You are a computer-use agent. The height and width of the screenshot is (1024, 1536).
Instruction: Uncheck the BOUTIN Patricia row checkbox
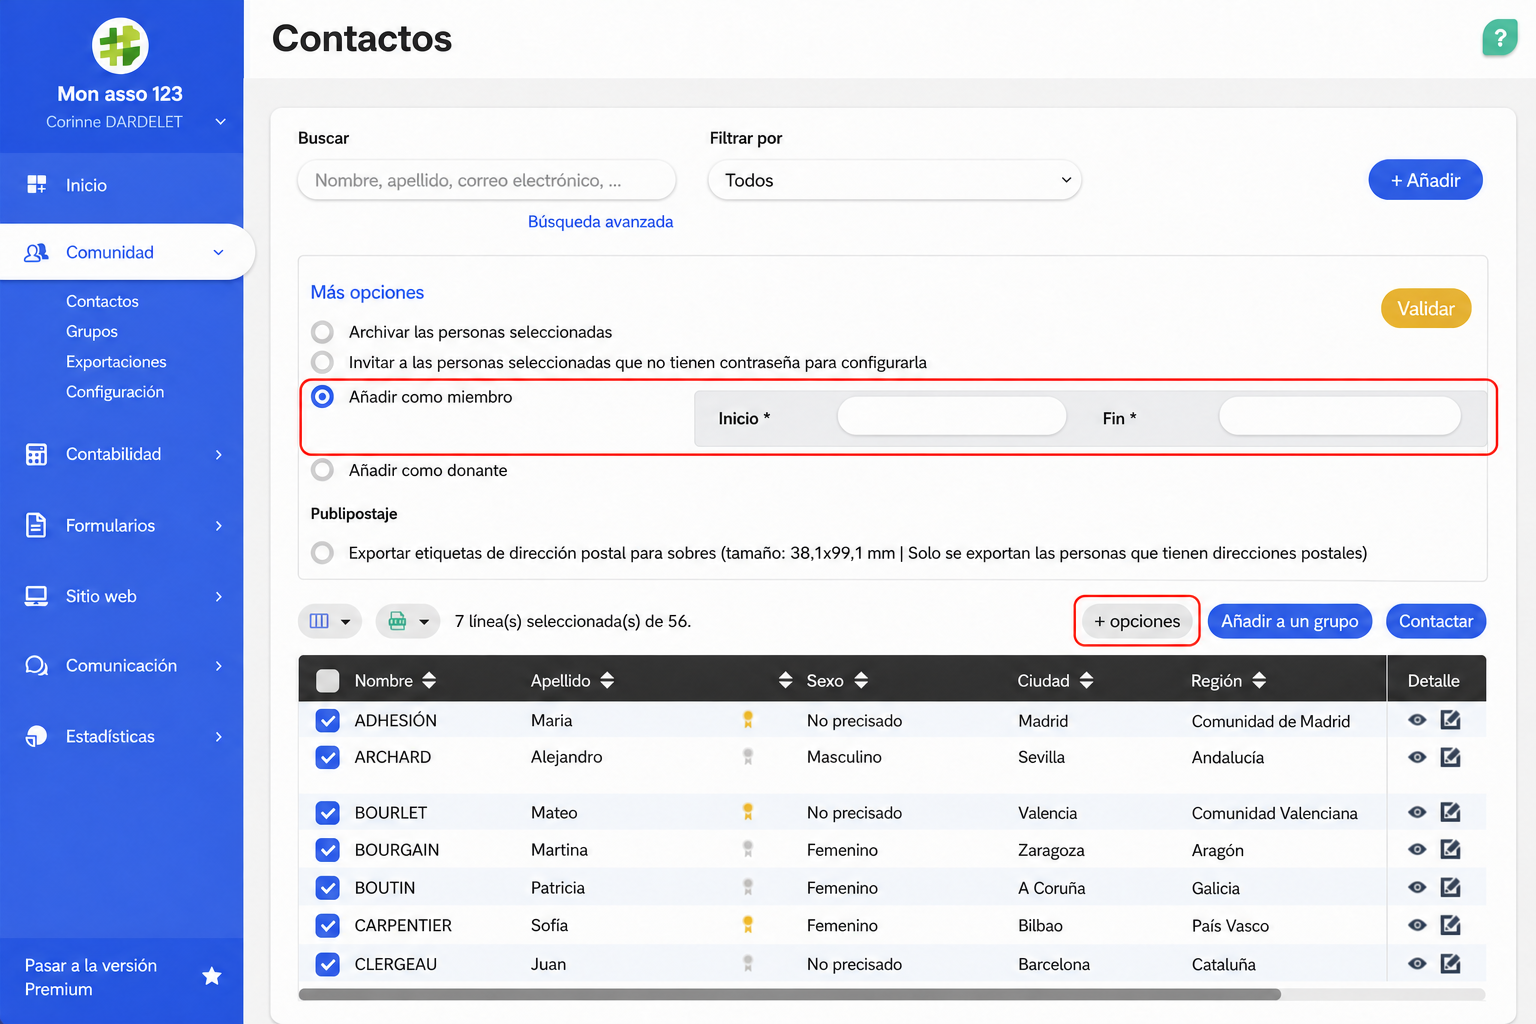click(327, 887)
